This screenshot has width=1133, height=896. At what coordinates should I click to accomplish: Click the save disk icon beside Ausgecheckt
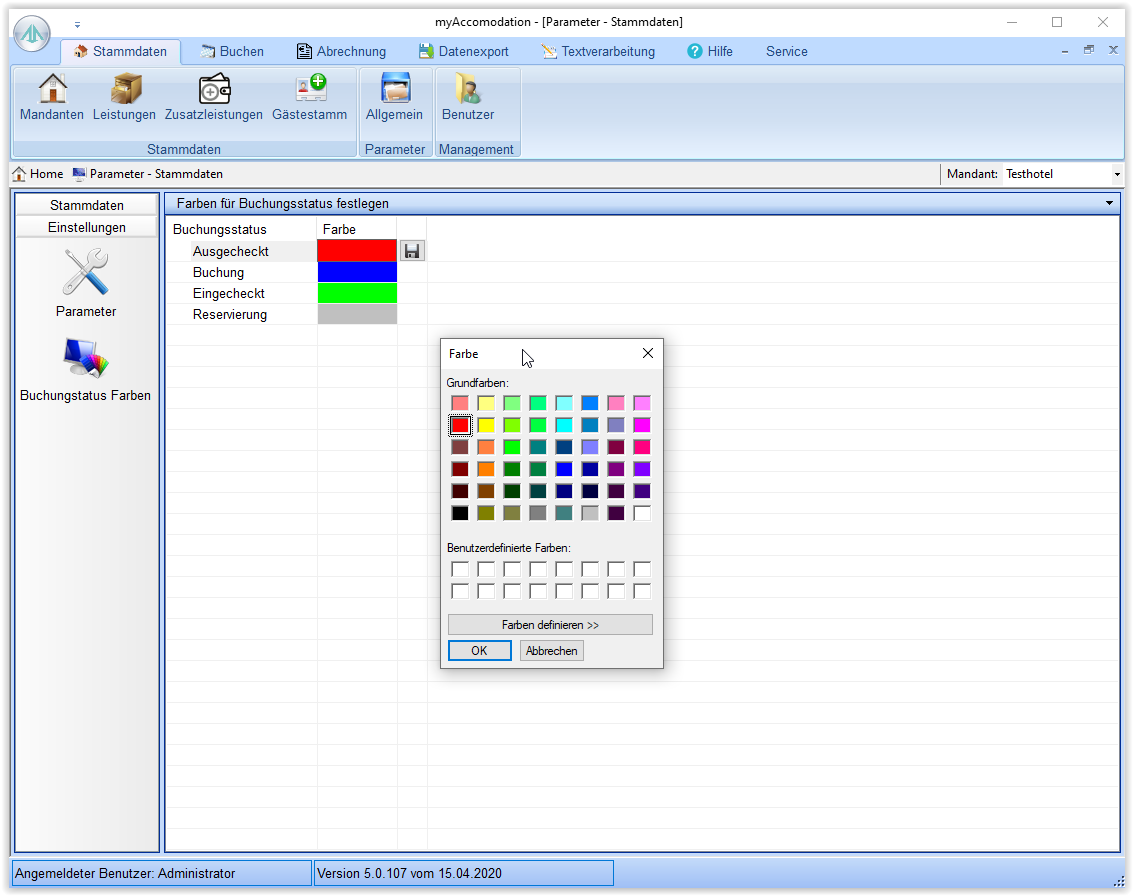click(x=412, y=251)
